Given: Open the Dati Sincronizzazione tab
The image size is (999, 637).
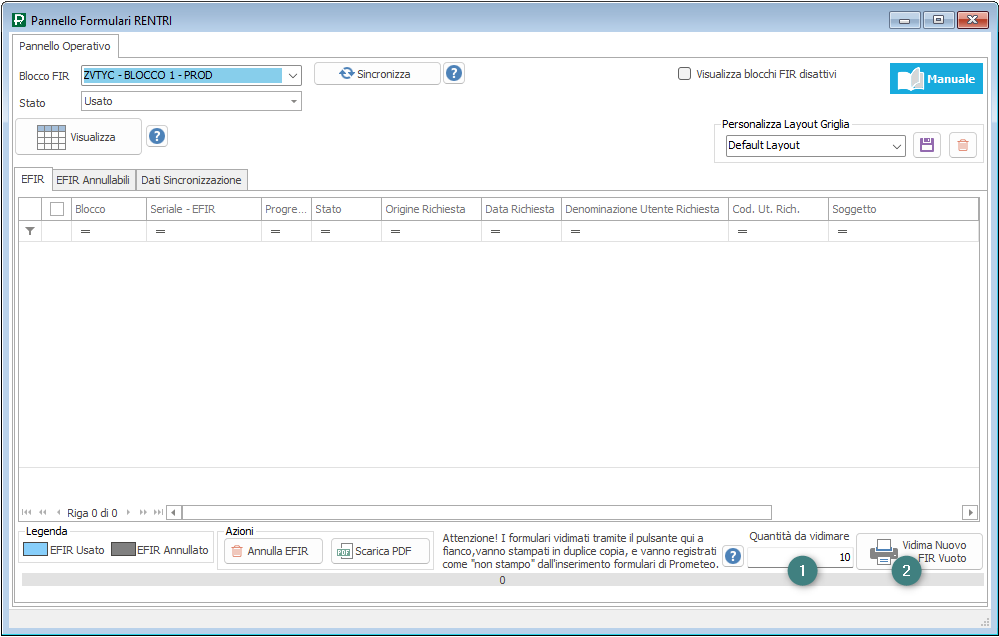Looking at the screenshot, I should click(x=191, y=180).
